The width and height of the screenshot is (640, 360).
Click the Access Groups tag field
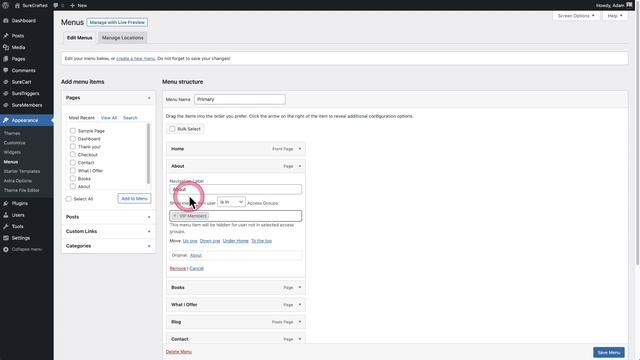tap(236, 216)
